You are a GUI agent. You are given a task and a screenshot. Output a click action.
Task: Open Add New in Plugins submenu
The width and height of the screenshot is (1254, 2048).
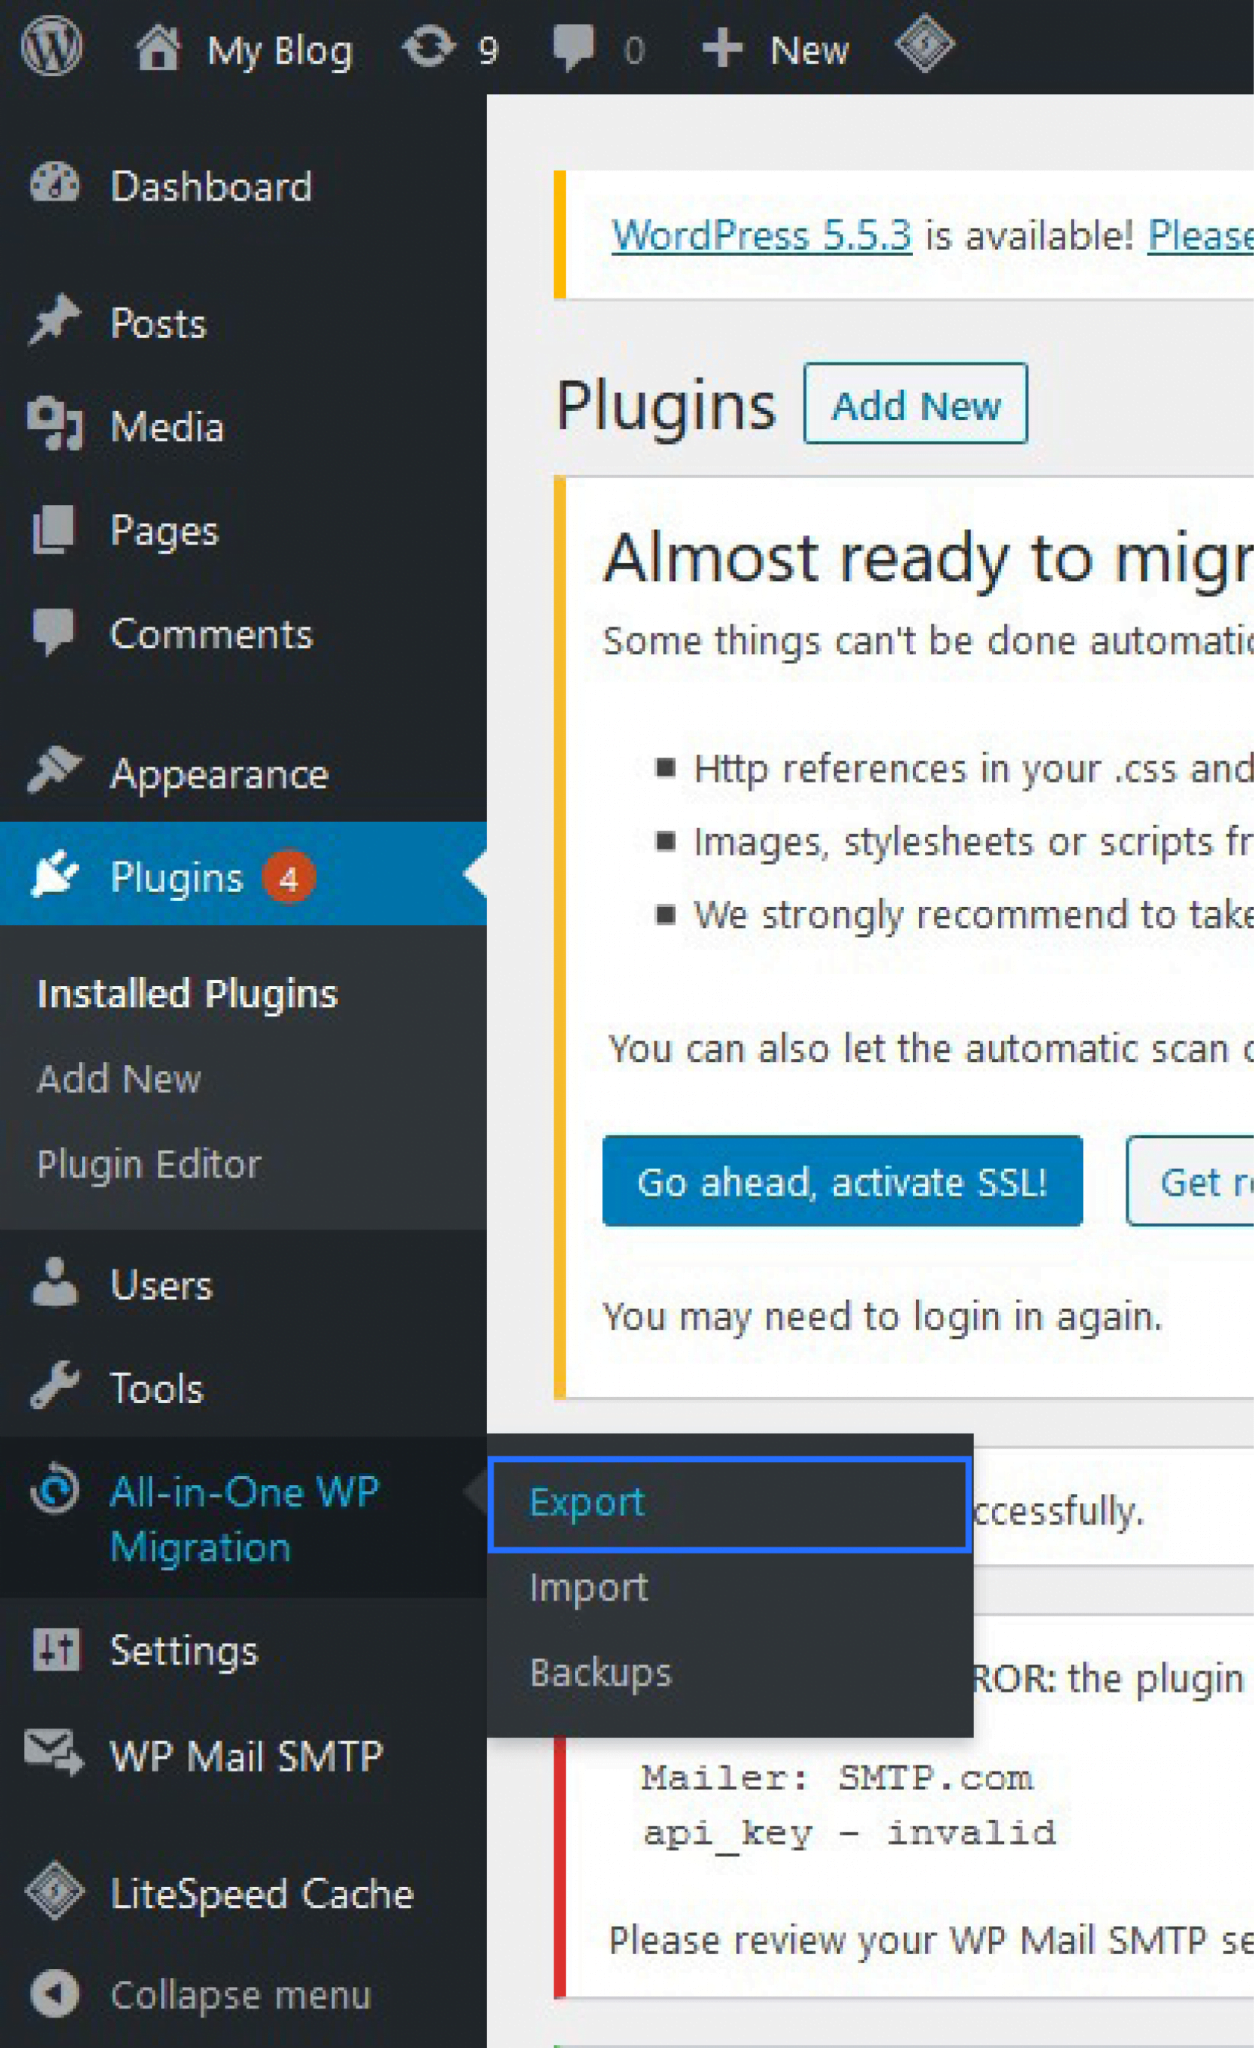[119, 1079]
